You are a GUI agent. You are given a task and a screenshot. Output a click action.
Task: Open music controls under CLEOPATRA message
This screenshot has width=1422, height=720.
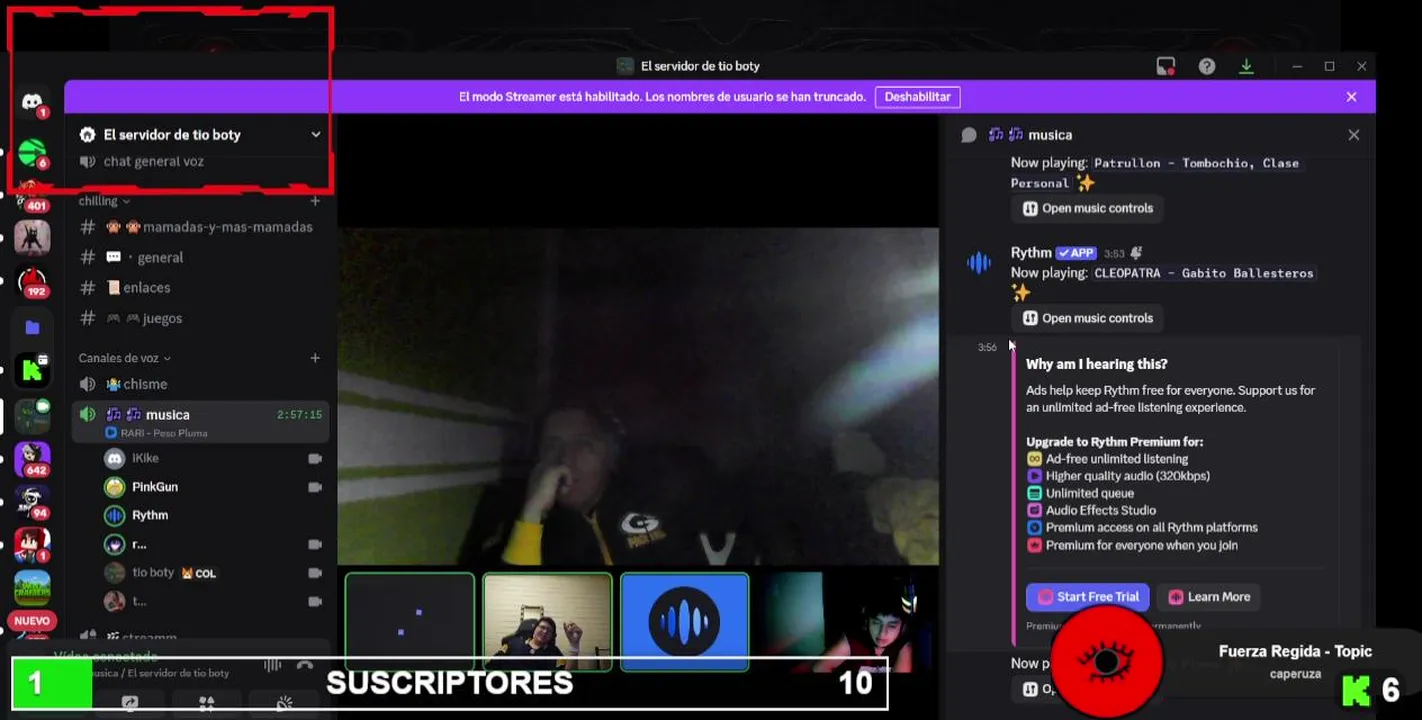pyautogui.click(x=1087, y=318)
